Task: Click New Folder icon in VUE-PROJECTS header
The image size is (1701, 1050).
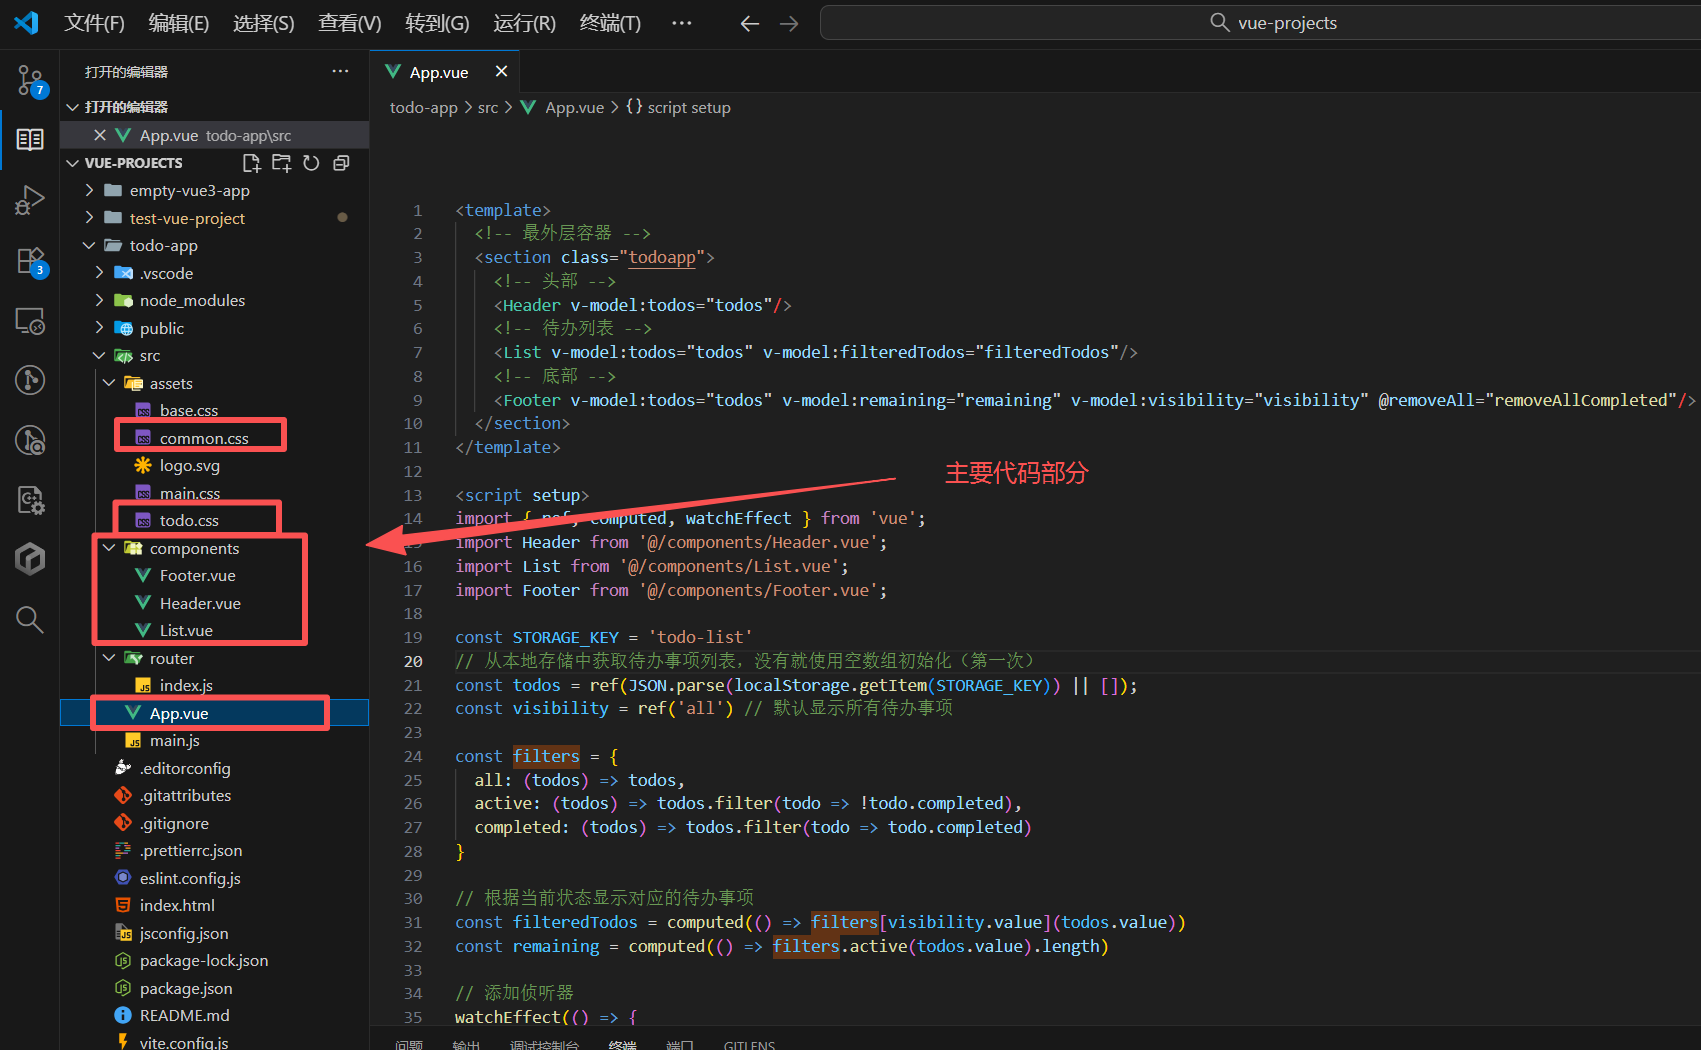Action: point(282,163)
